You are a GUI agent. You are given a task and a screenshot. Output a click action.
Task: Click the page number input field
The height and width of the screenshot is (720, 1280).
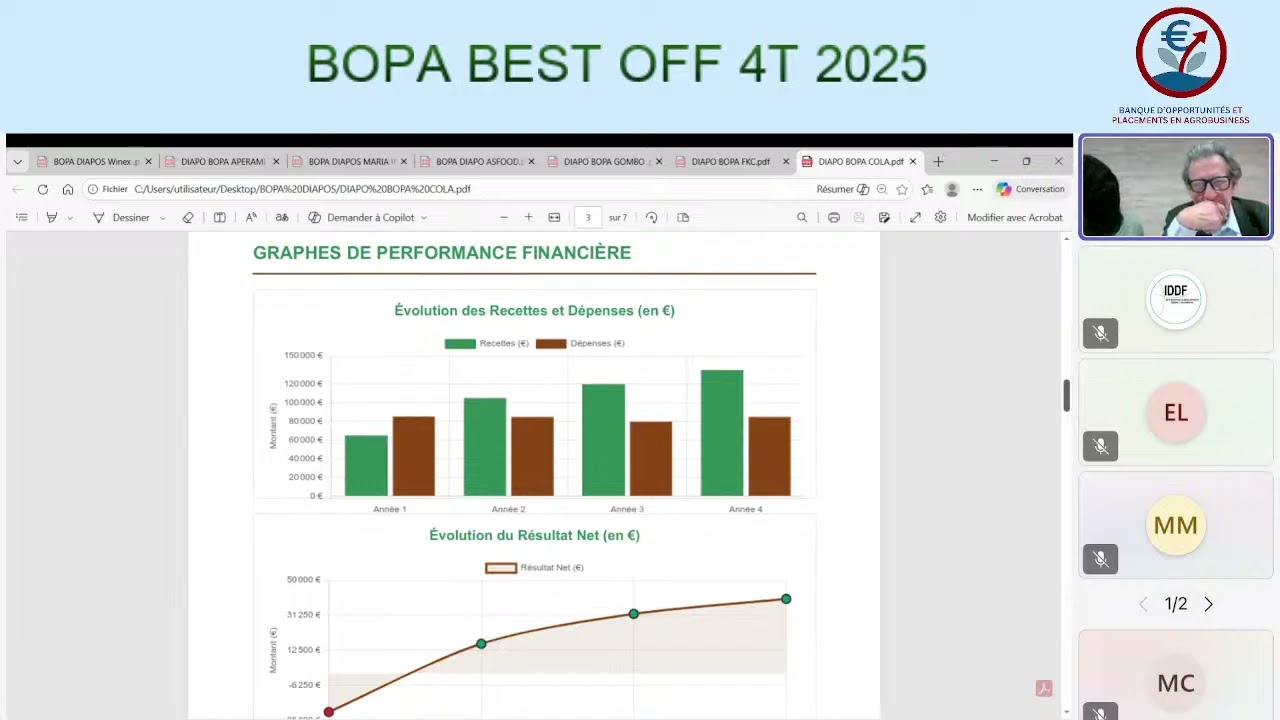(588, 217)
